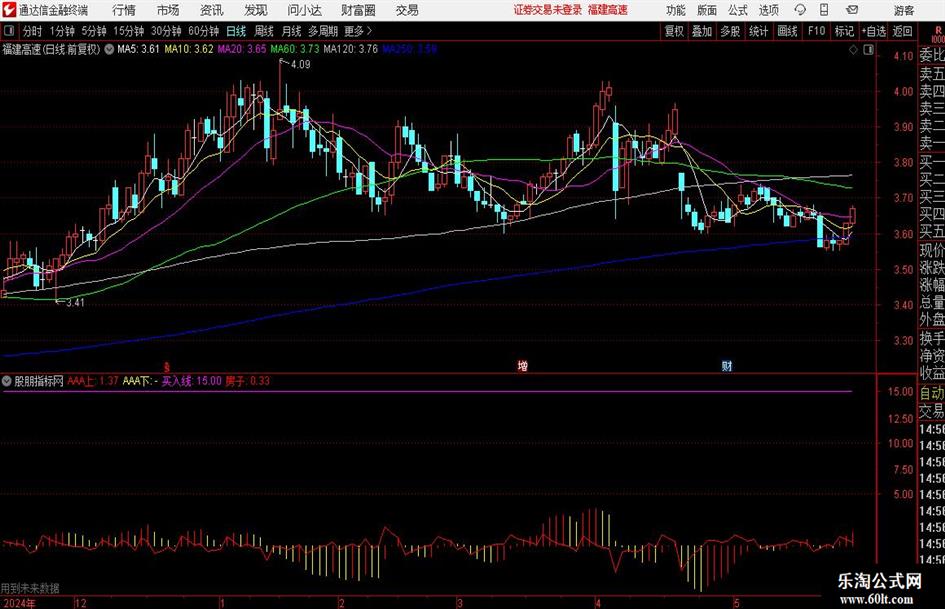Select the 15分钟 period
This screenshot has width=945, height=609.
(129, 31)
